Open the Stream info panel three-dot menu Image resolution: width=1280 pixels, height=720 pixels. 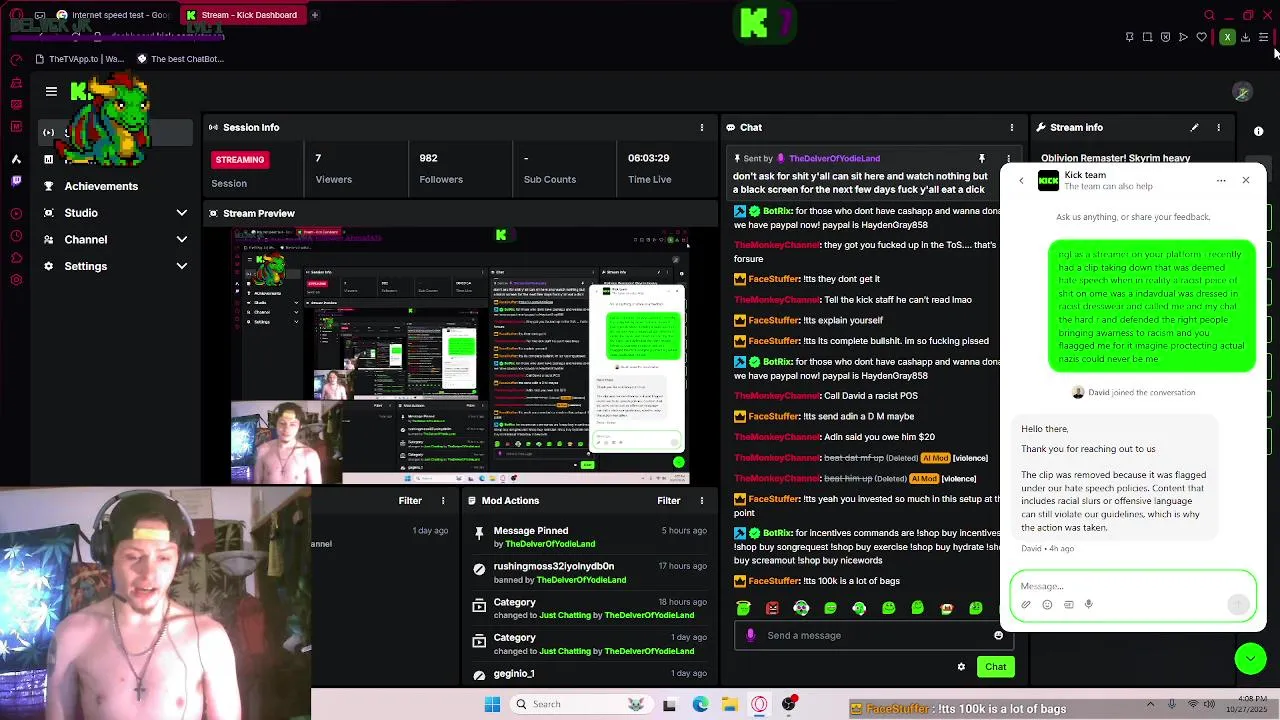[1219, 128]
